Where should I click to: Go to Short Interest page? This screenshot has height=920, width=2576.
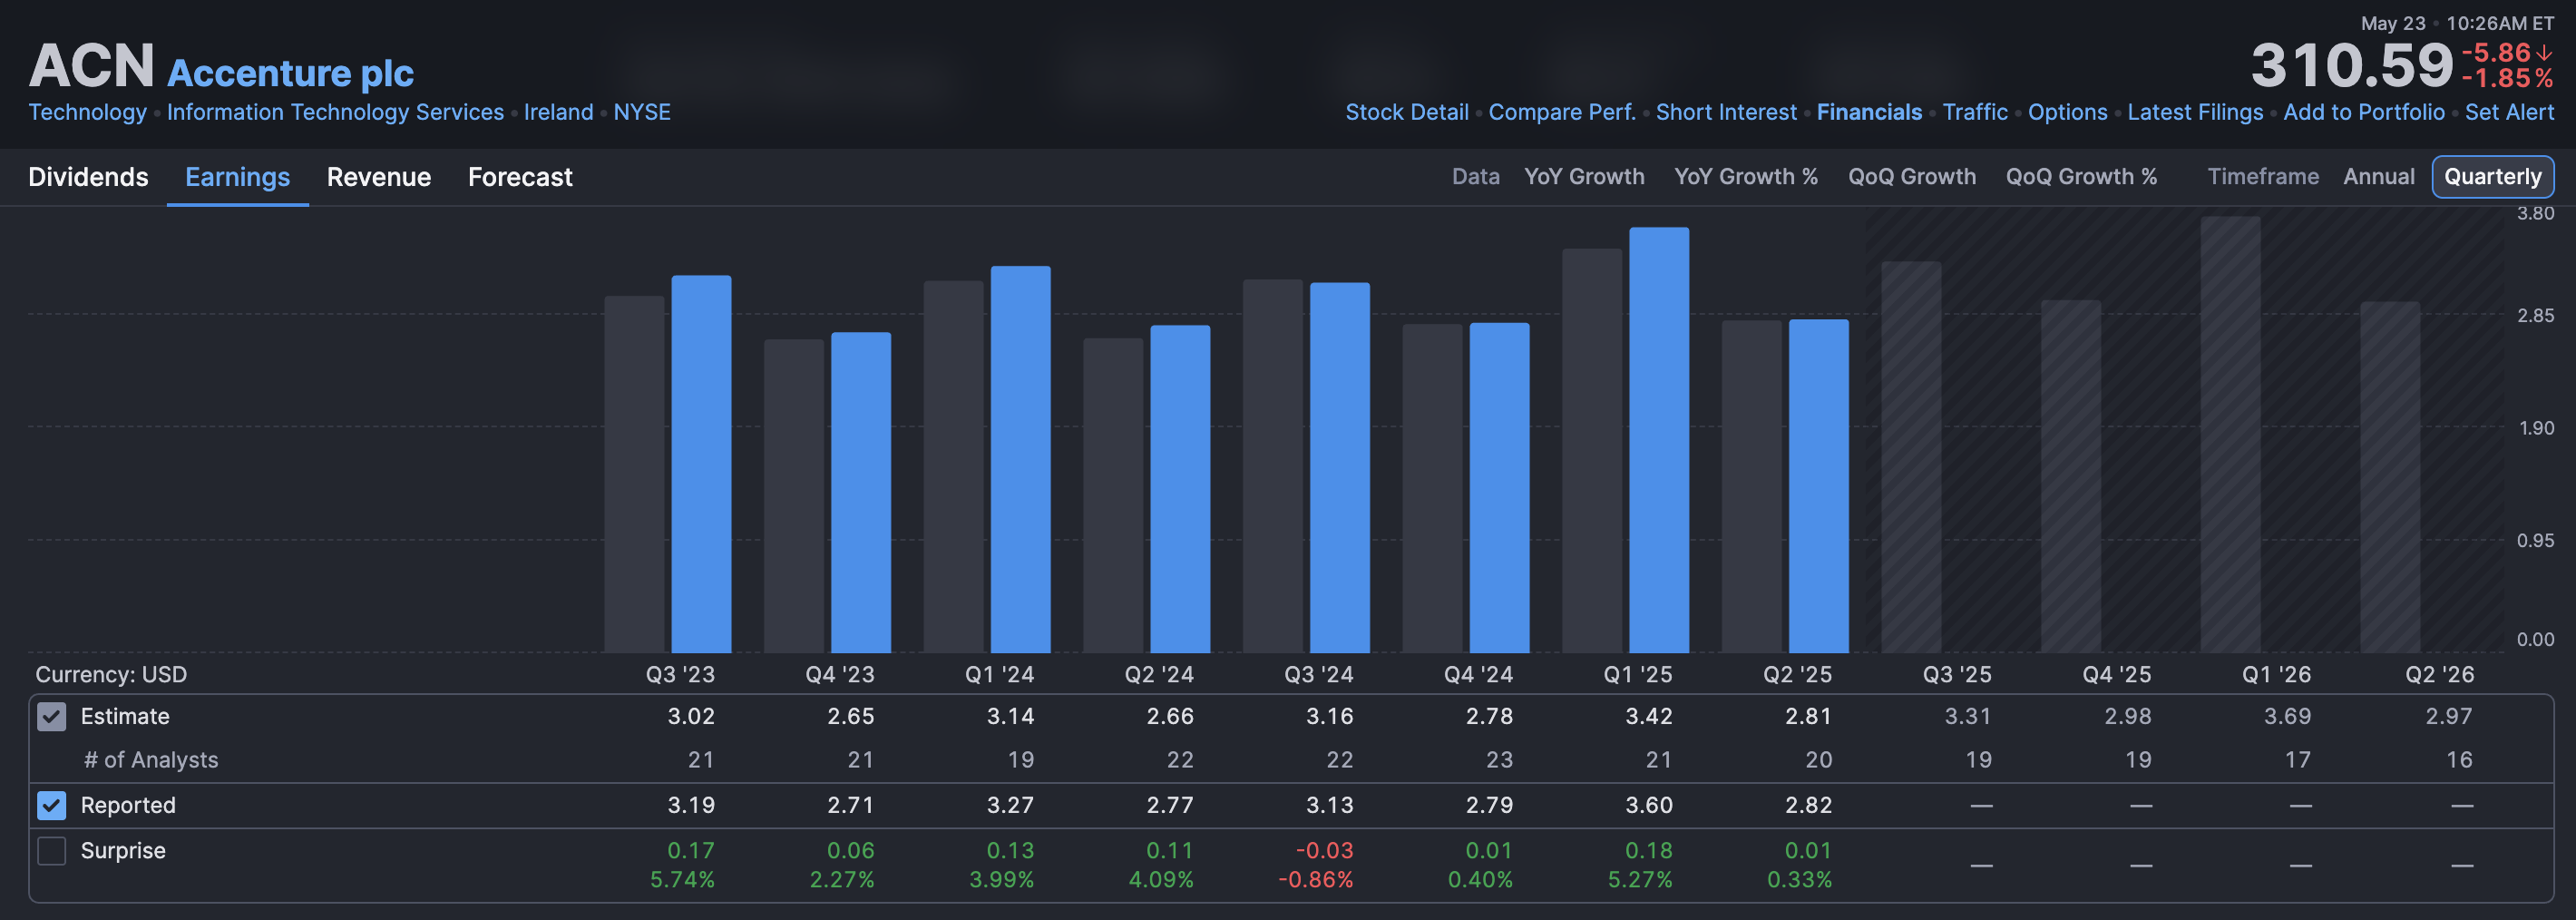[x=1726, y=112]
